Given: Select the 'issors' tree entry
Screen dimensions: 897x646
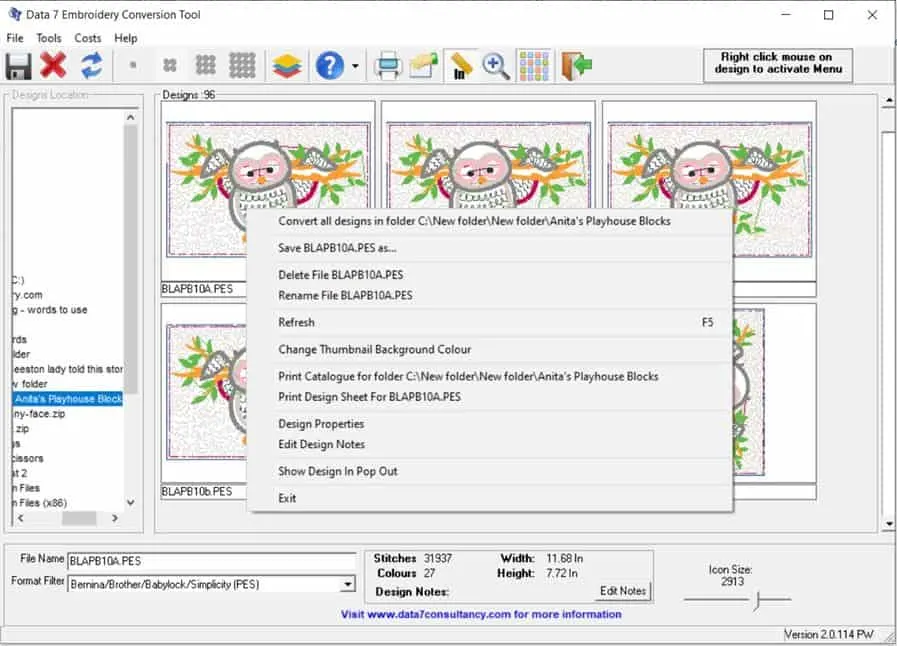Looking at the screenshot, I should pos(28,458).
